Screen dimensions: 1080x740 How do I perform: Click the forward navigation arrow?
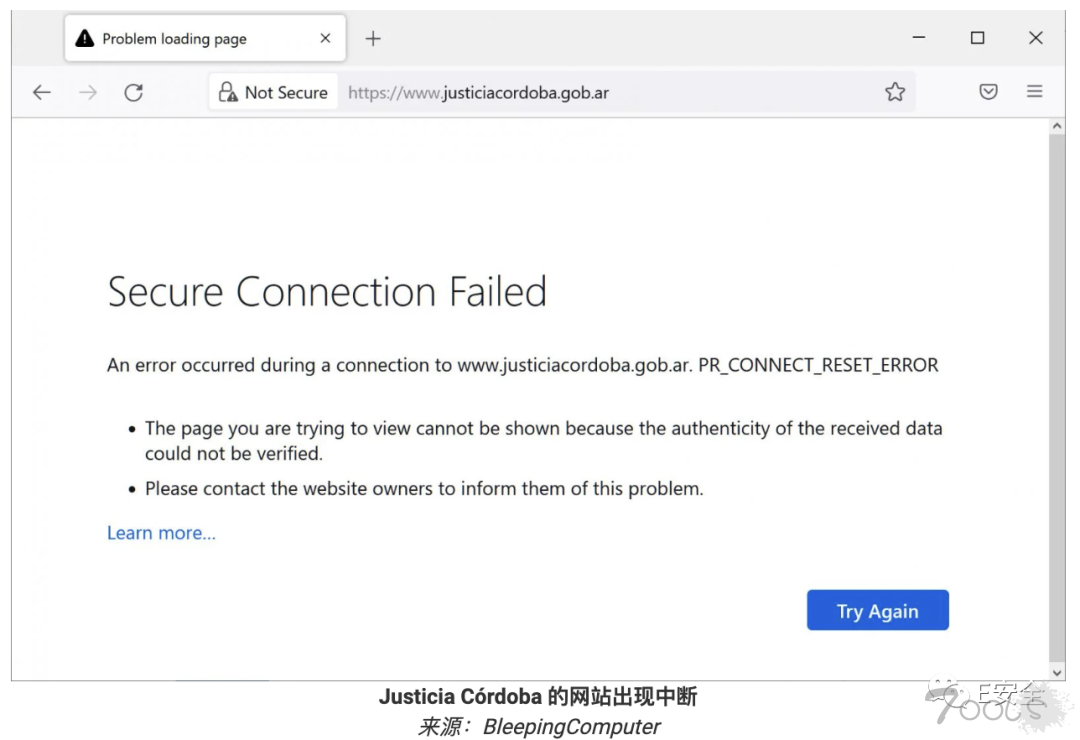coord(88,92)
